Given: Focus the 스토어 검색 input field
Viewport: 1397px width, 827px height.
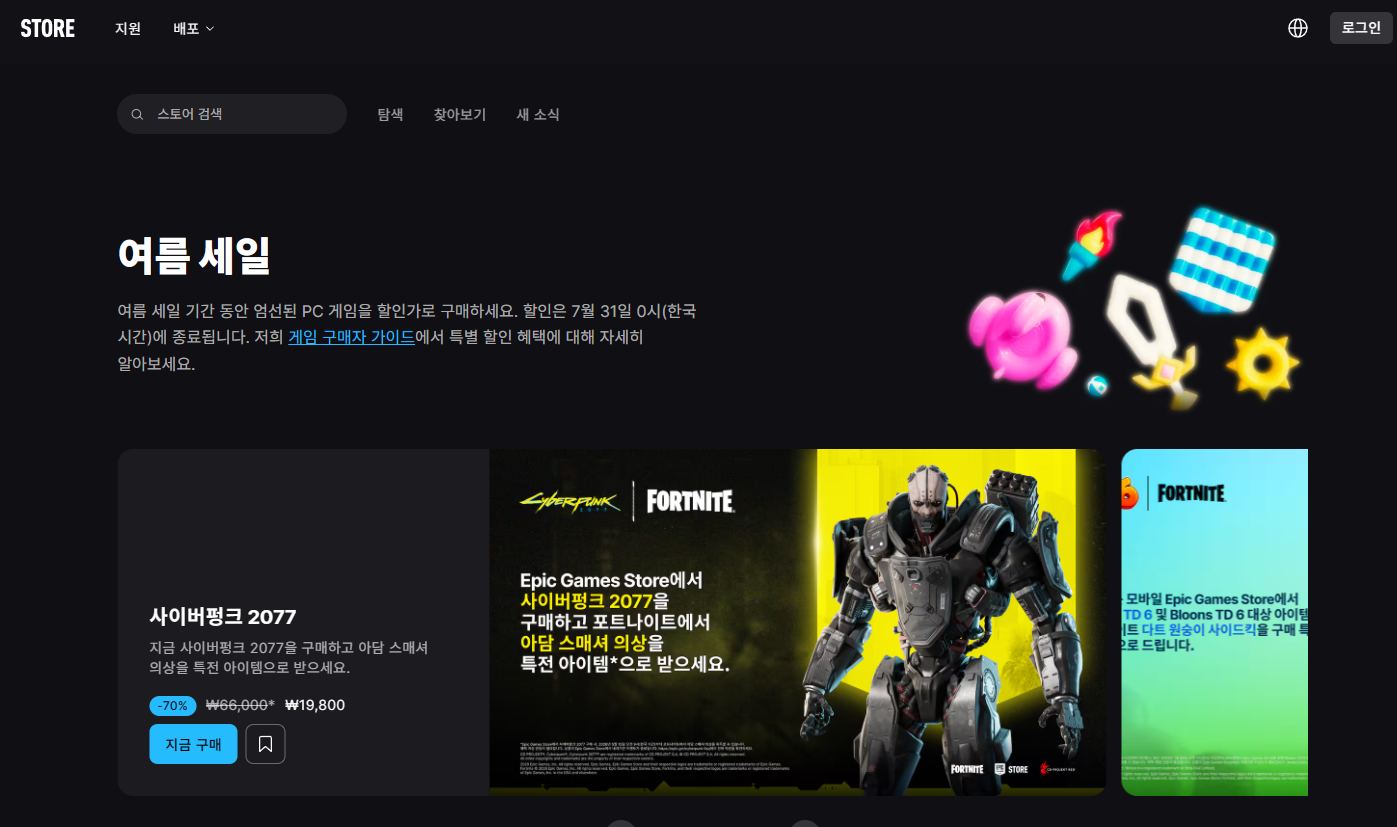Looking at the screenshot, I should coord(232,114).
